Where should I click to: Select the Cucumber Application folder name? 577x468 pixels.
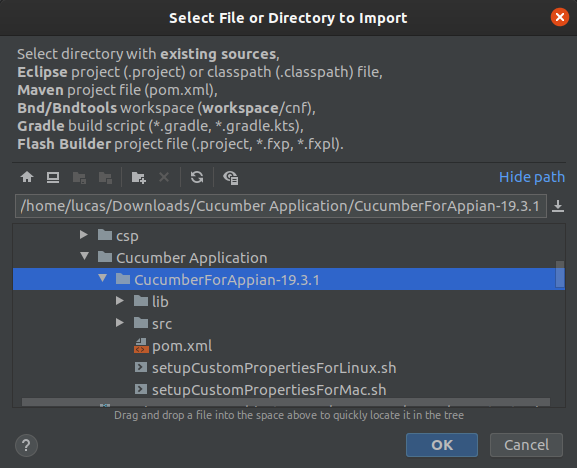click(192, 258)
